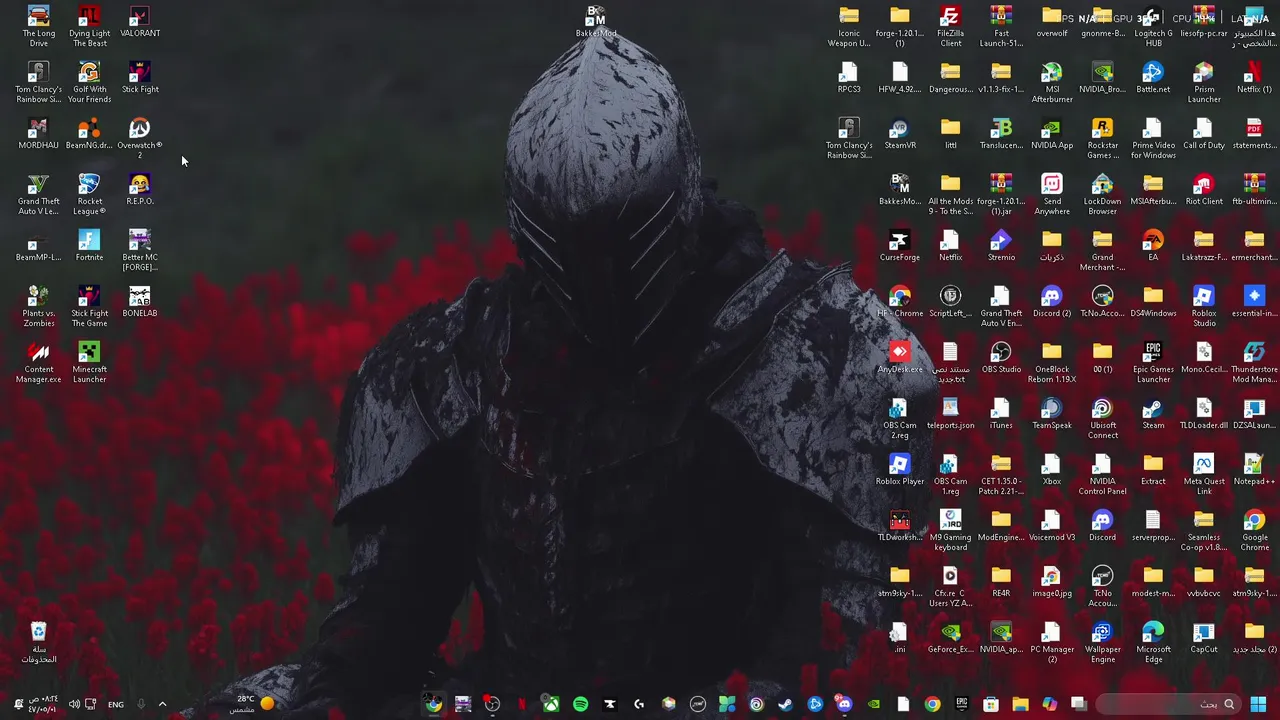The width and height of the screenshot is (1280, 720).
Task: Launch Minecraft Launcher from desktop
Action: (x=89, y=362)
